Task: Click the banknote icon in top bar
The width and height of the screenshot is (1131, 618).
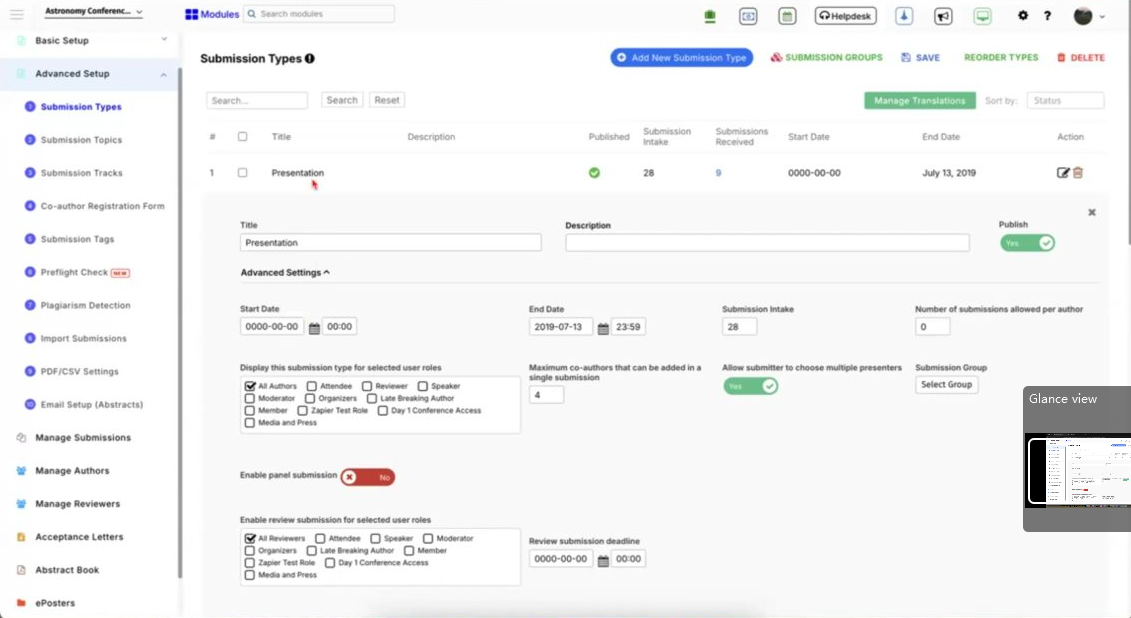Action: pyautogui.click(x=748, y=16)
